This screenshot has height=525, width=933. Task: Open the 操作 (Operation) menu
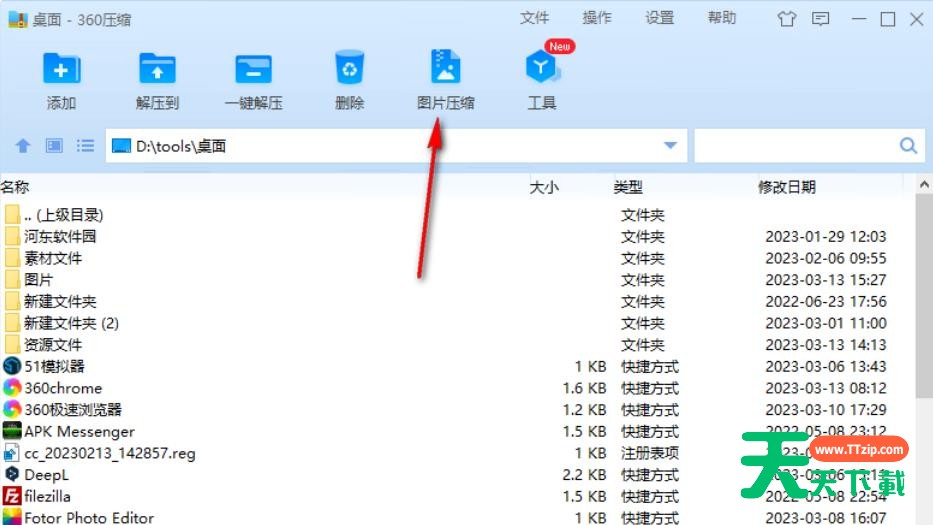point(597,18)
